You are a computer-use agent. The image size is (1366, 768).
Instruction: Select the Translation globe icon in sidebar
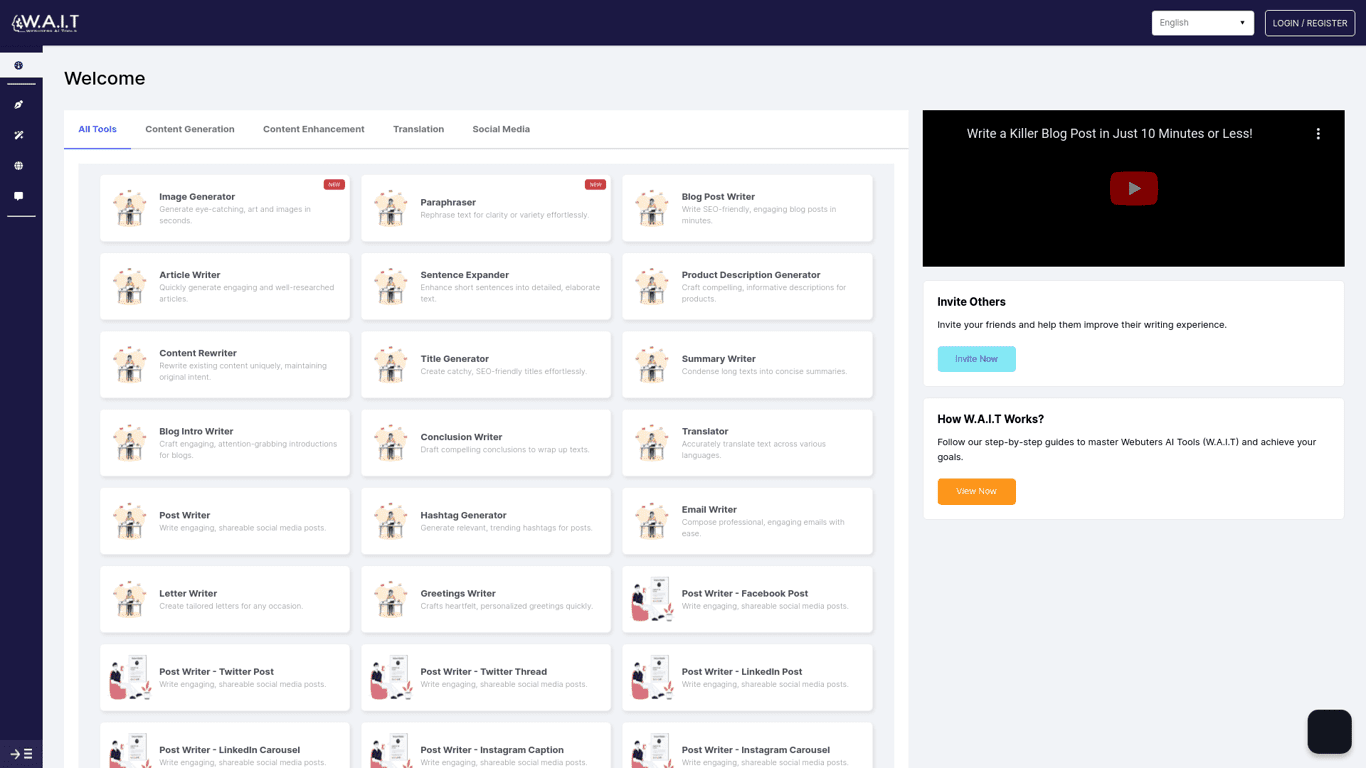18,166
